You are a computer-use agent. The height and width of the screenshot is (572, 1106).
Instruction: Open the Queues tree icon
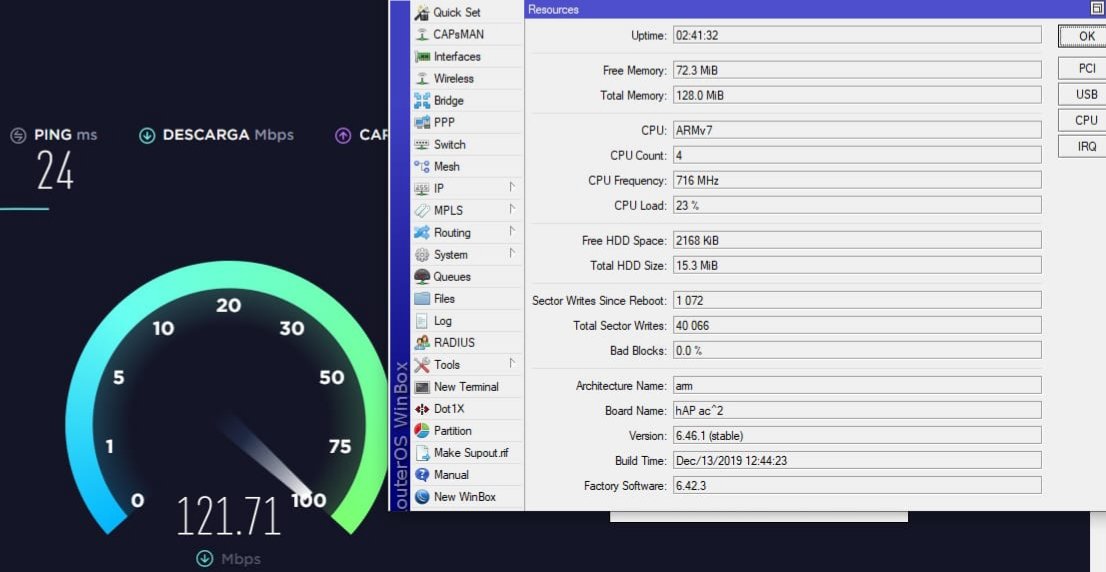tap(422, 276)
